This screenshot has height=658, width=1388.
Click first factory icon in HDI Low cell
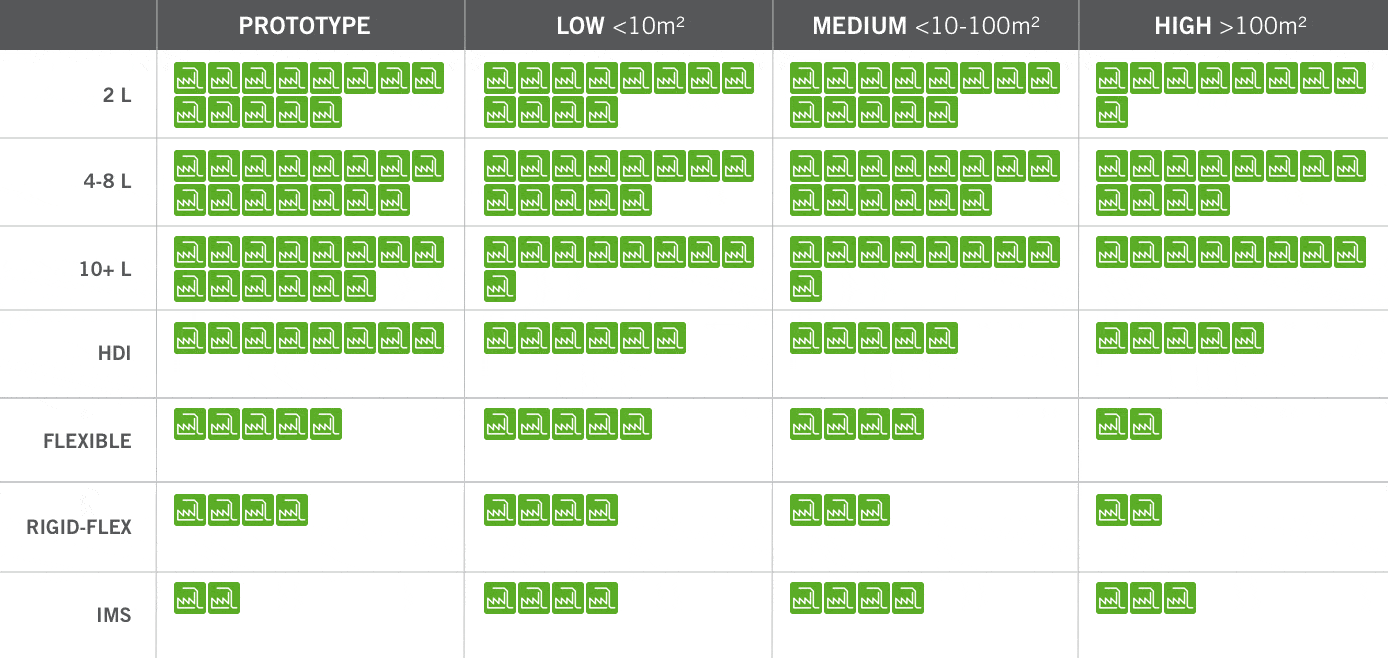click(x=500, y=338)
